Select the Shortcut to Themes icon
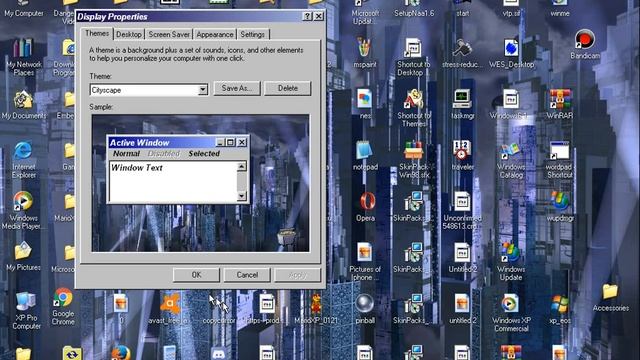 [x=413, y=108]
